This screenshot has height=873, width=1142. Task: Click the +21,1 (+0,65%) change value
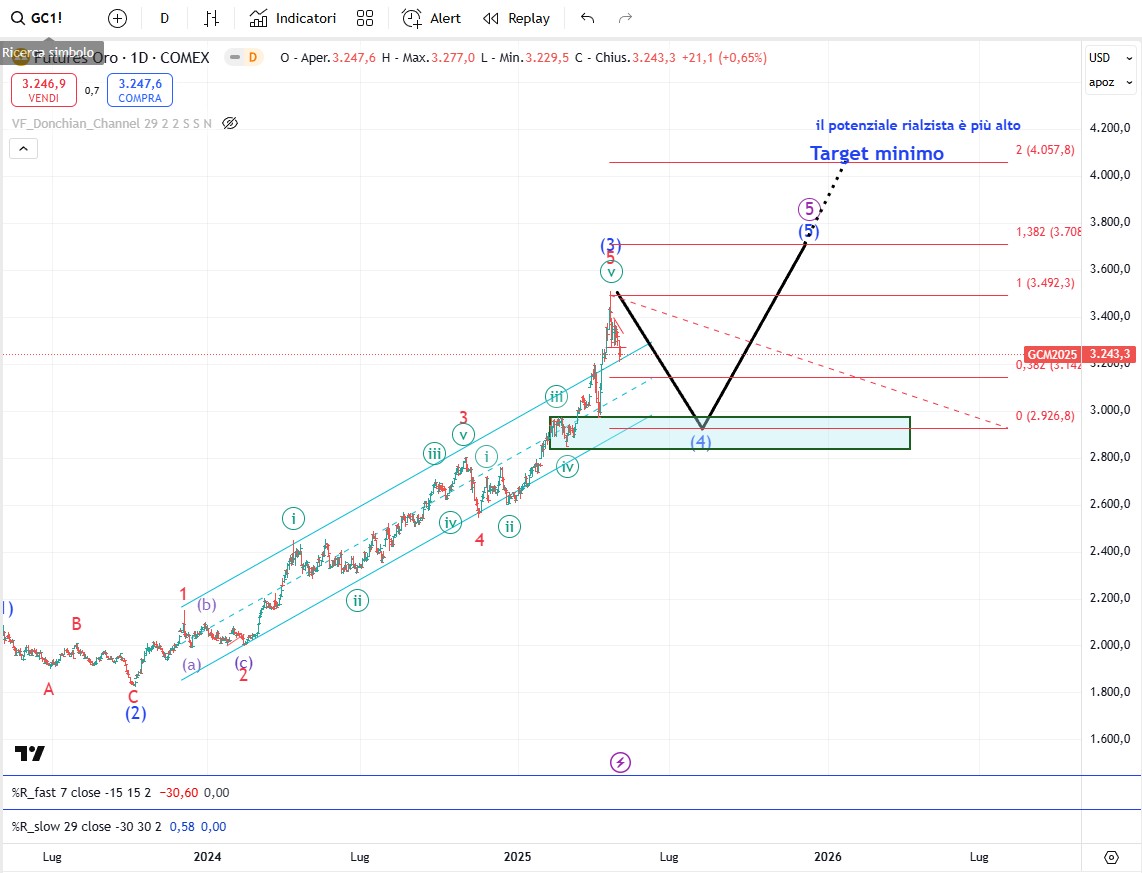click(724, 58)
